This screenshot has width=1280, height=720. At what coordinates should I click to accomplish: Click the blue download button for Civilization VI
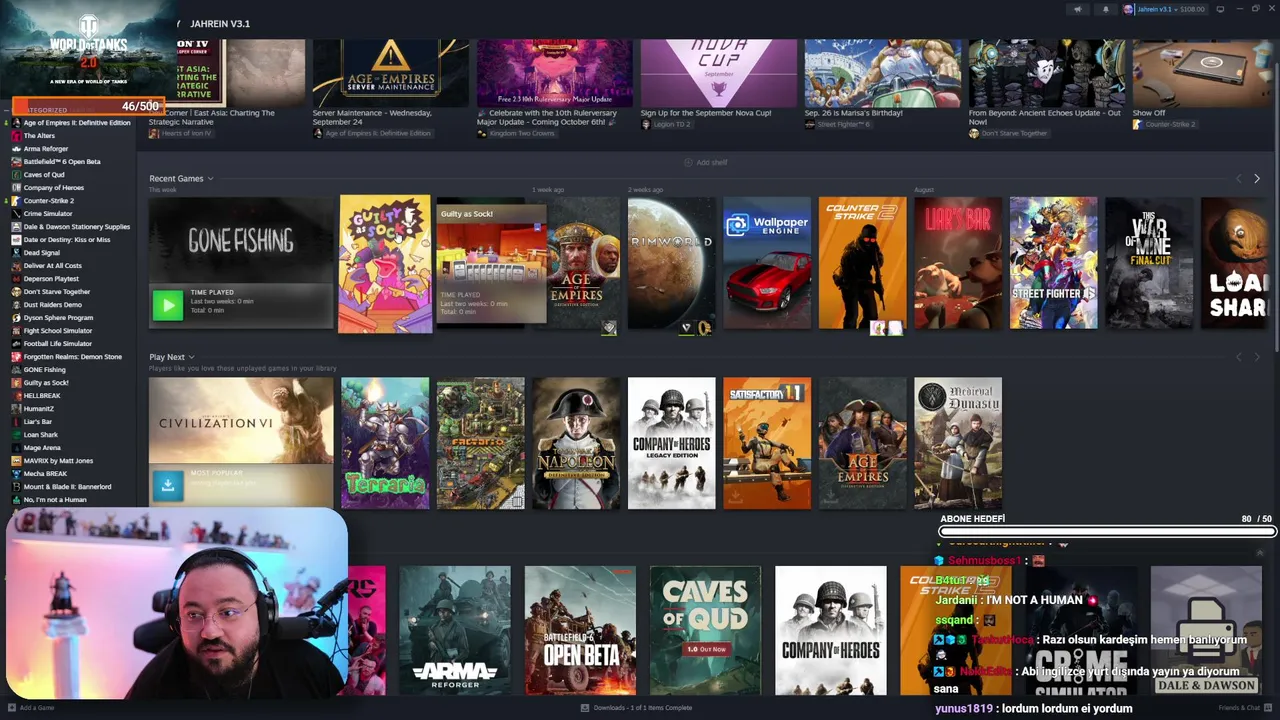pos(167,485)
